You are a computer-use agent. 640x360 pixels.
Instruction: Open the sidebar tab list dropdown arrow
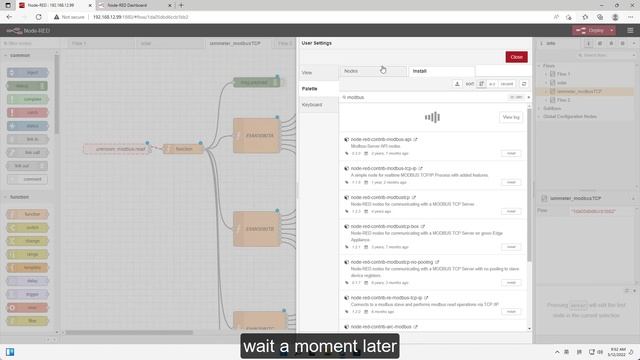pyautogui.click(x=634, y=43)
